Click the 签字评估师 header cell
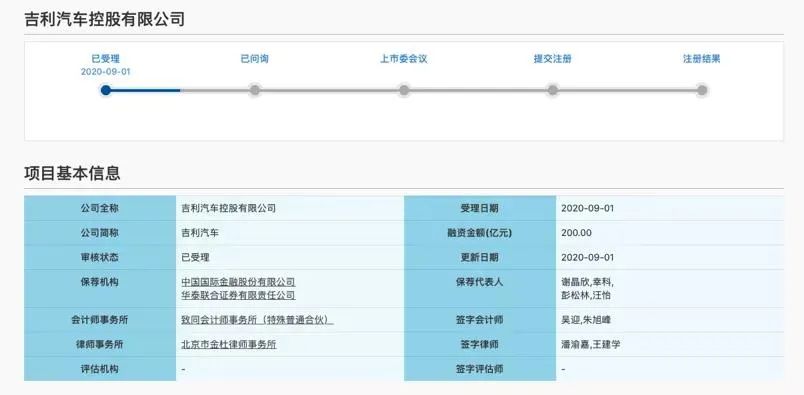 coord(479,369)
